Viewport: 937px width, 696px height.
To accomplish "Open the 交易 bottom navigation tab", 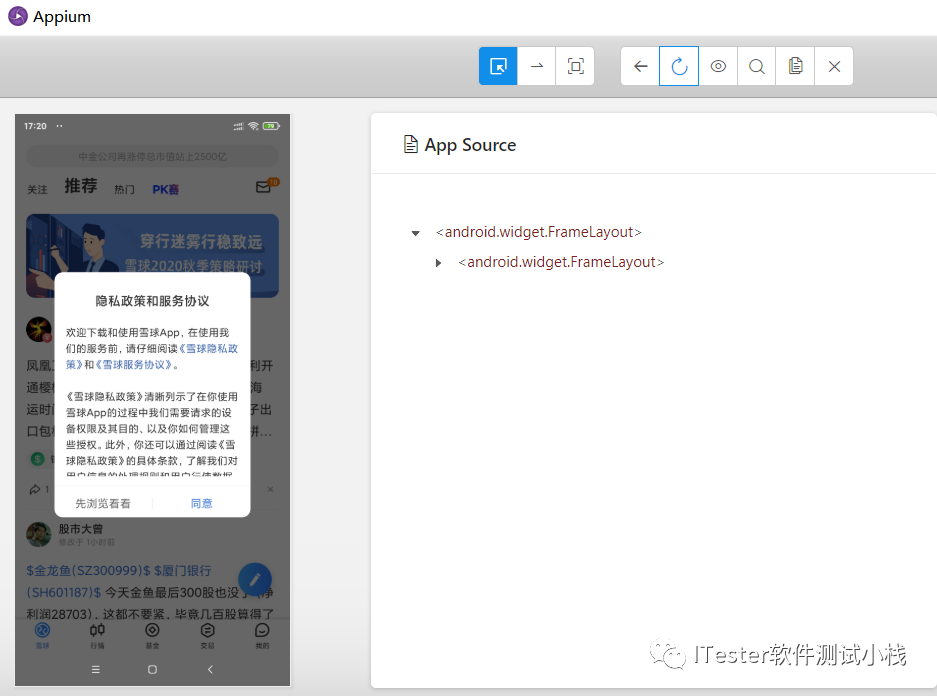I will [207, 635].
